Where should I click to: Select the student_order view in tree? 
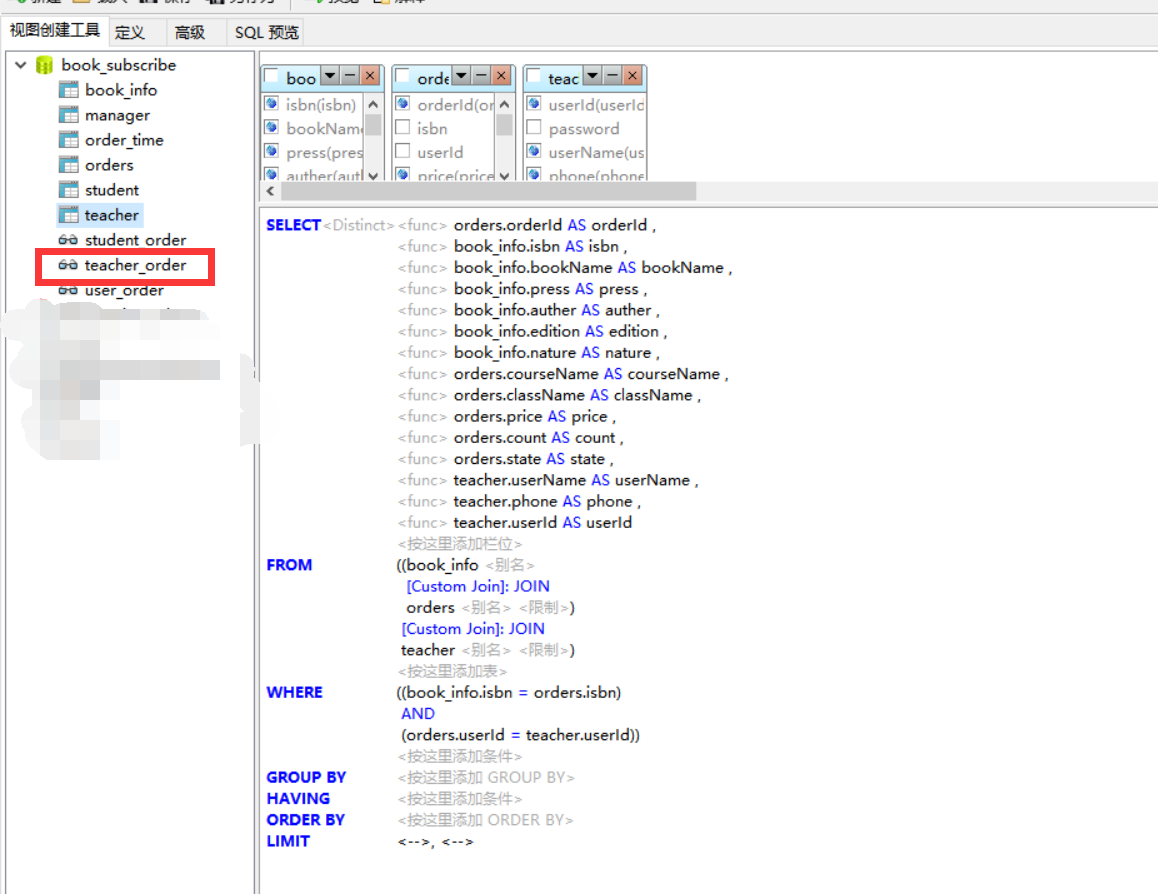click(x=135, y=240)
